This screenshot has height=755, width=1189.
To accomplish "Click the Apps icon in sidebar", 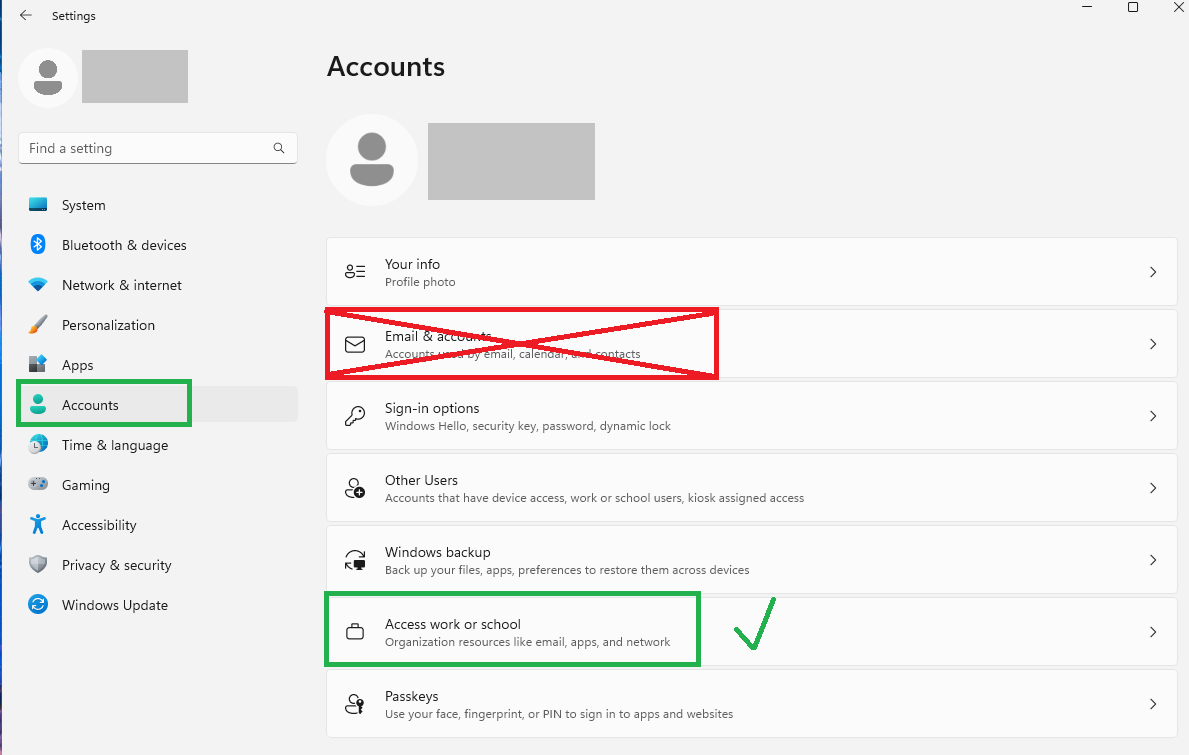I will pos(38,364).
